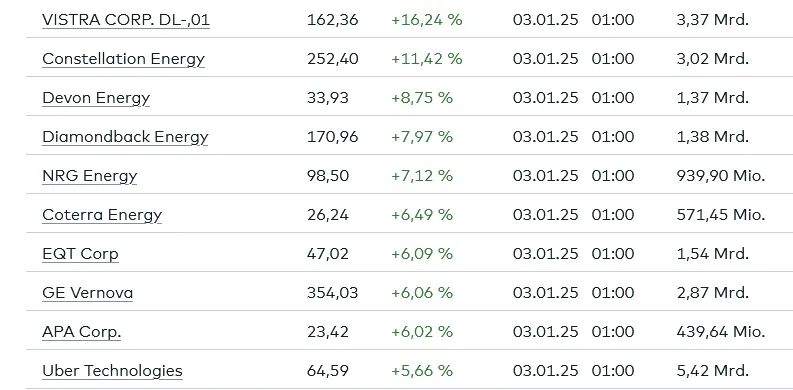The image size is (793, 390).
Task: Click the EQT Corp link
Action: 80,253
